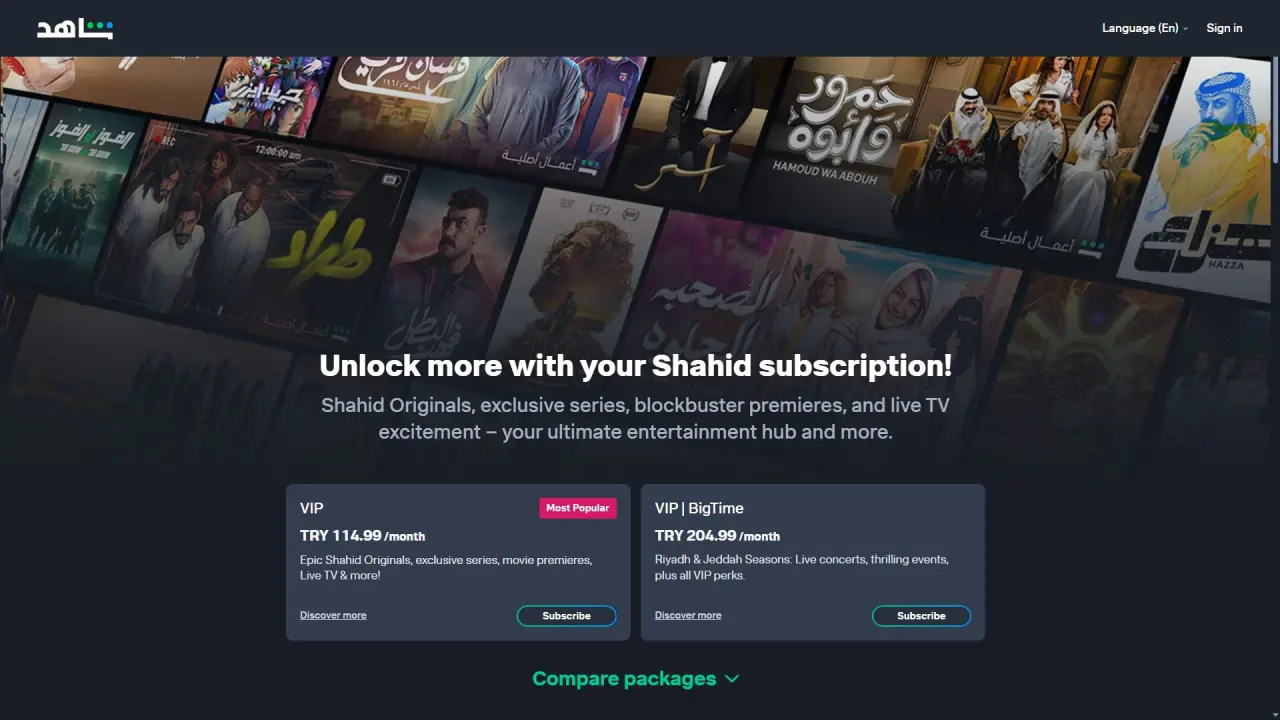Open the Language (En) dropdown
The width and height of the screenshot is (1280, 720).
pos(1145,28)
